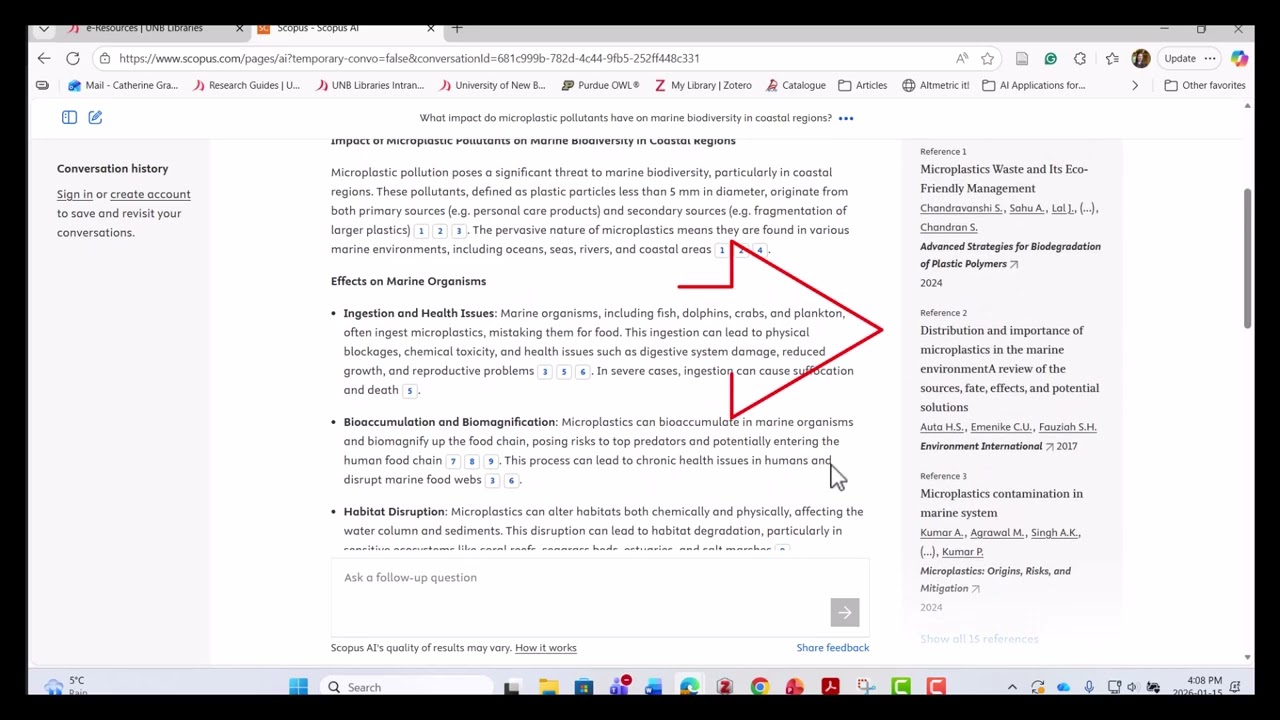Open the Articles bookmarks folder
This screenshot has width=1280, height=720.
(863, 86)
